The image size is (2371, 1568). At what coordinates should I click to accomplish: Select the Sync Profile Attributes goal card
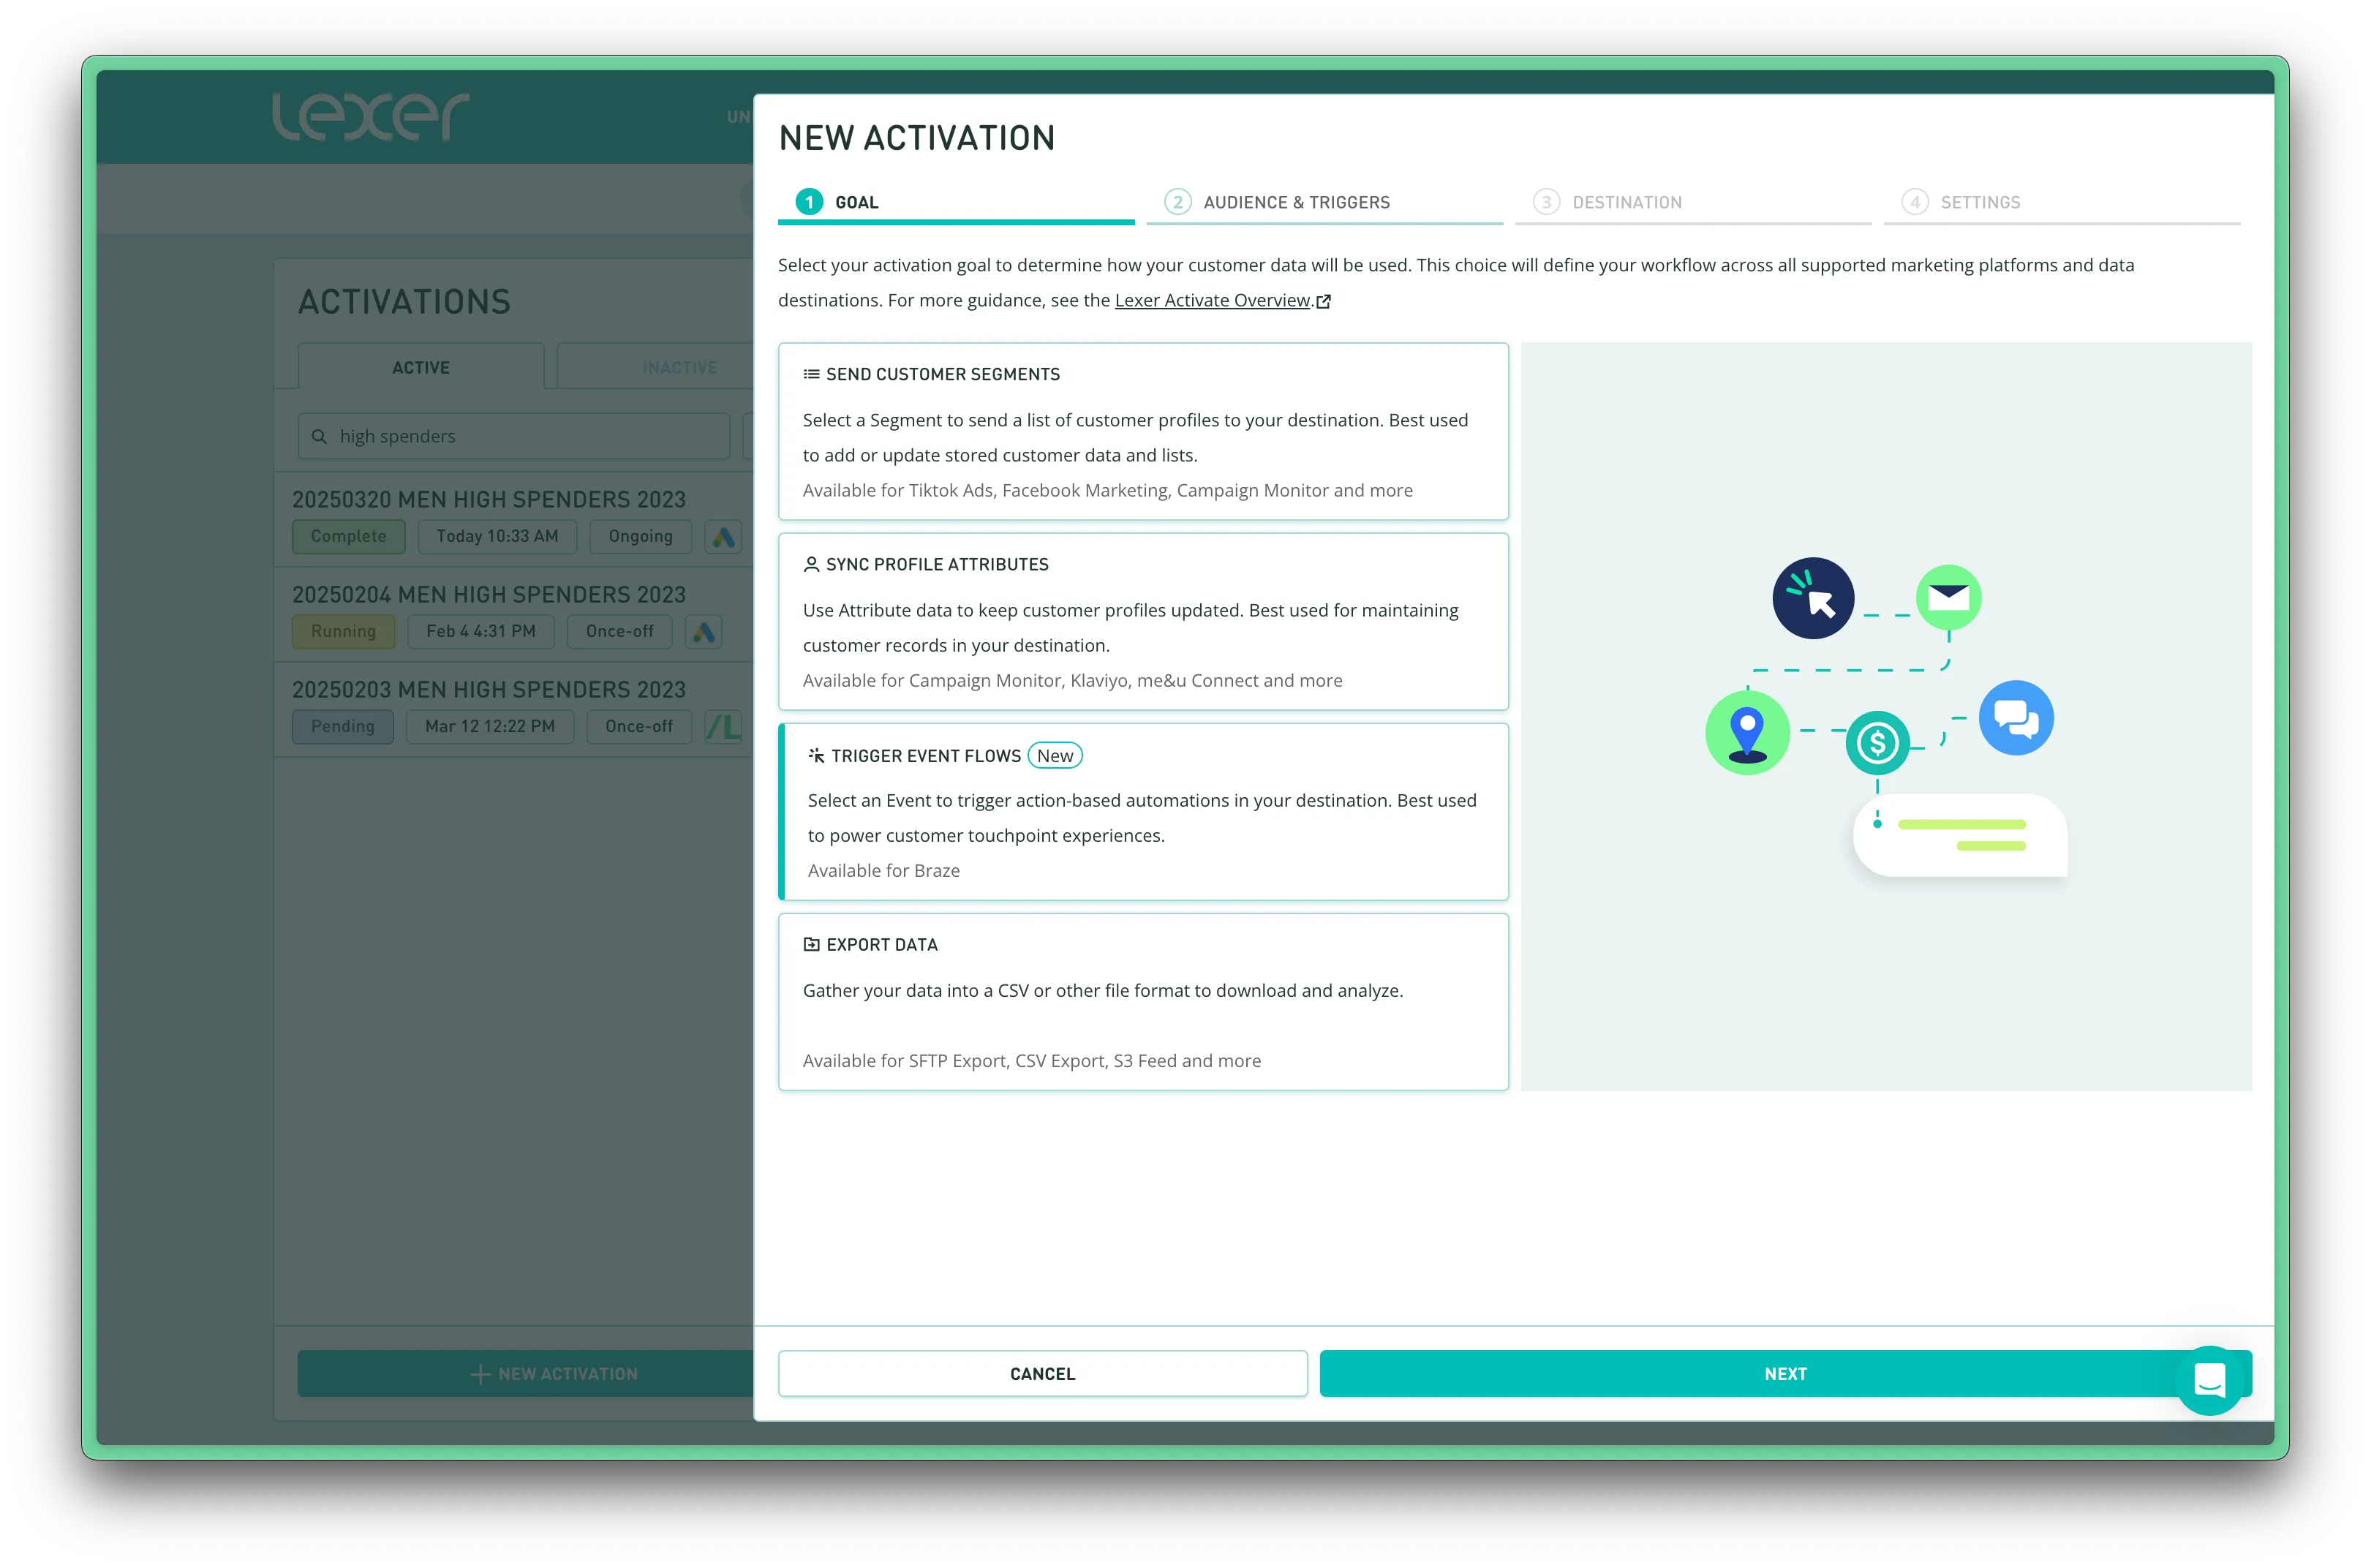coord(1142,621)
